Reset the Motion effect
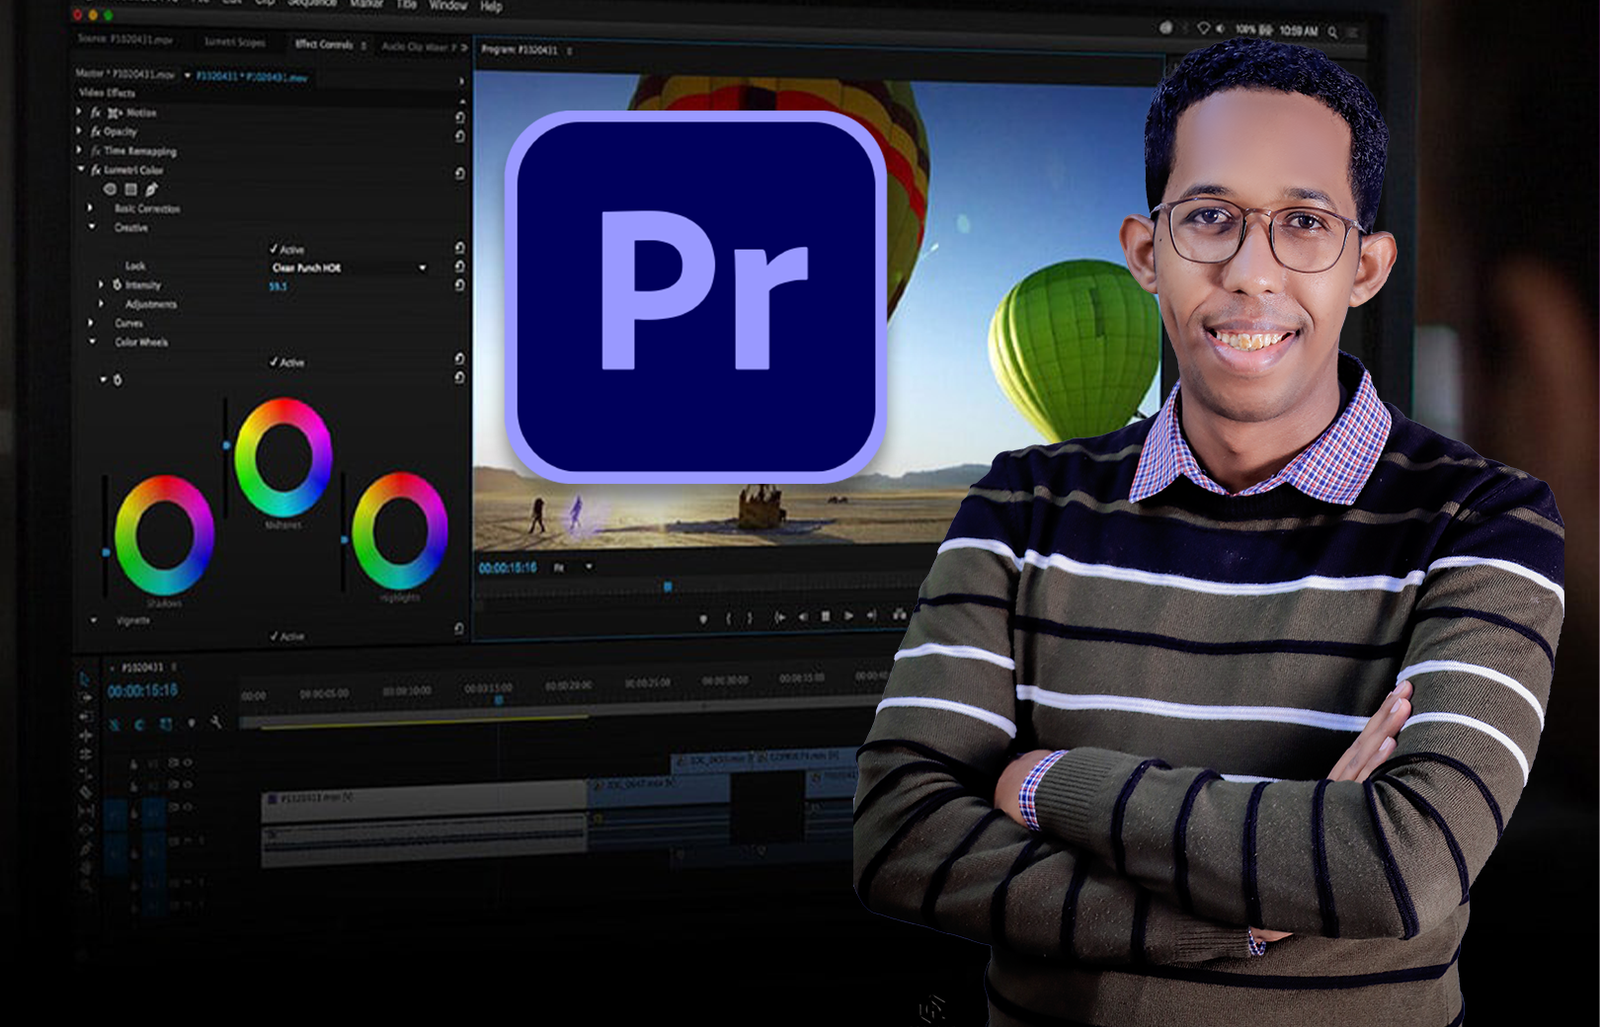This screenshot has width=1600, height=1027. click(460, 117)
